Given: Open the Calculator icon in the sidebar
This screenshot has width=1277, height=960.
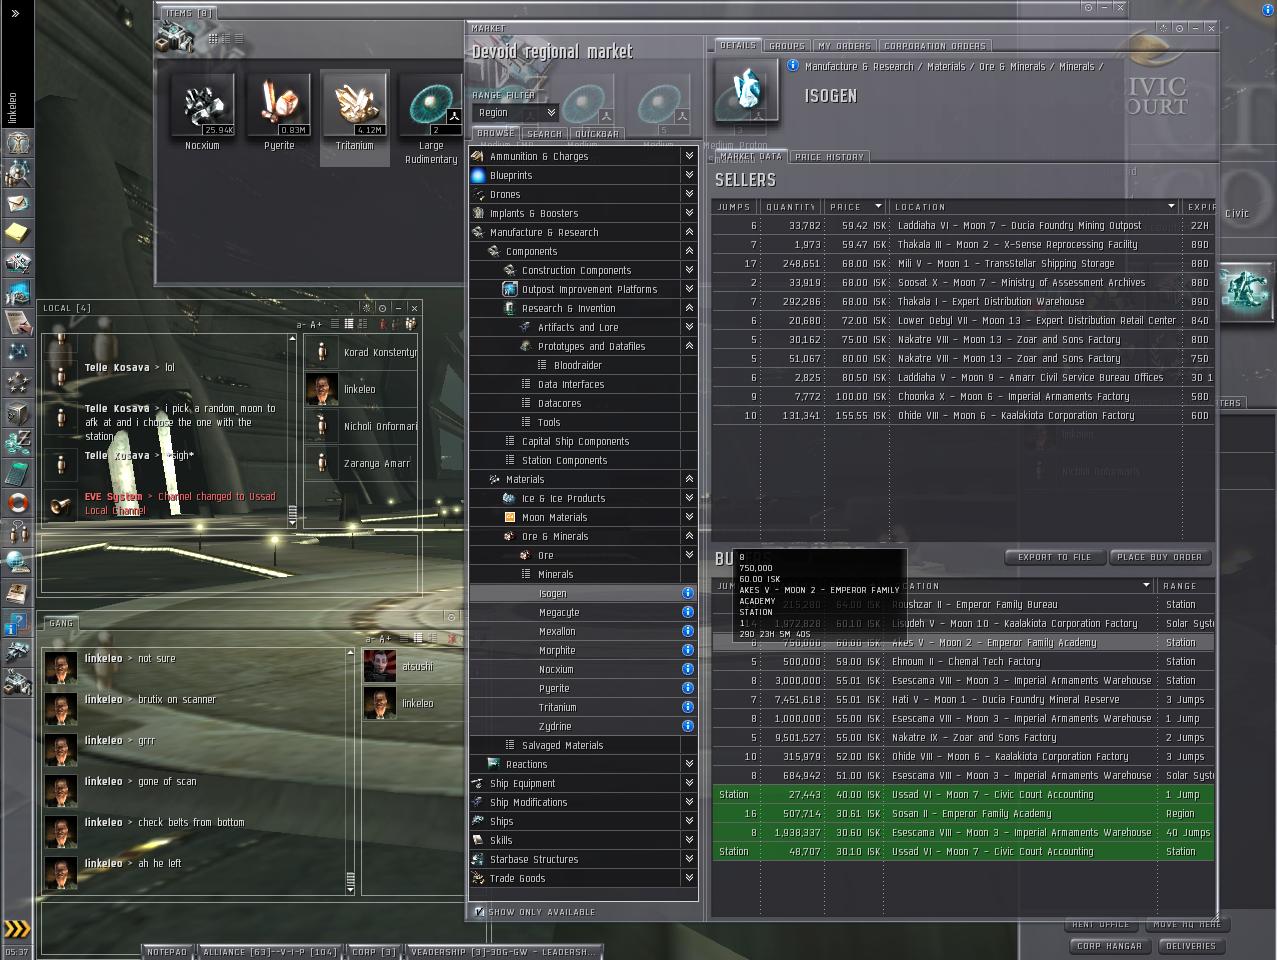Looking at the screenshot, I should point(17,473).
